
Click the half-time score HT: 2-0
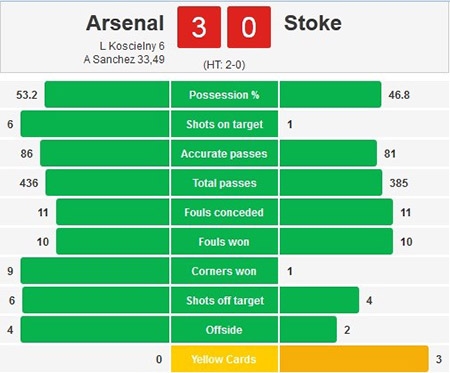tap(224, 65)
